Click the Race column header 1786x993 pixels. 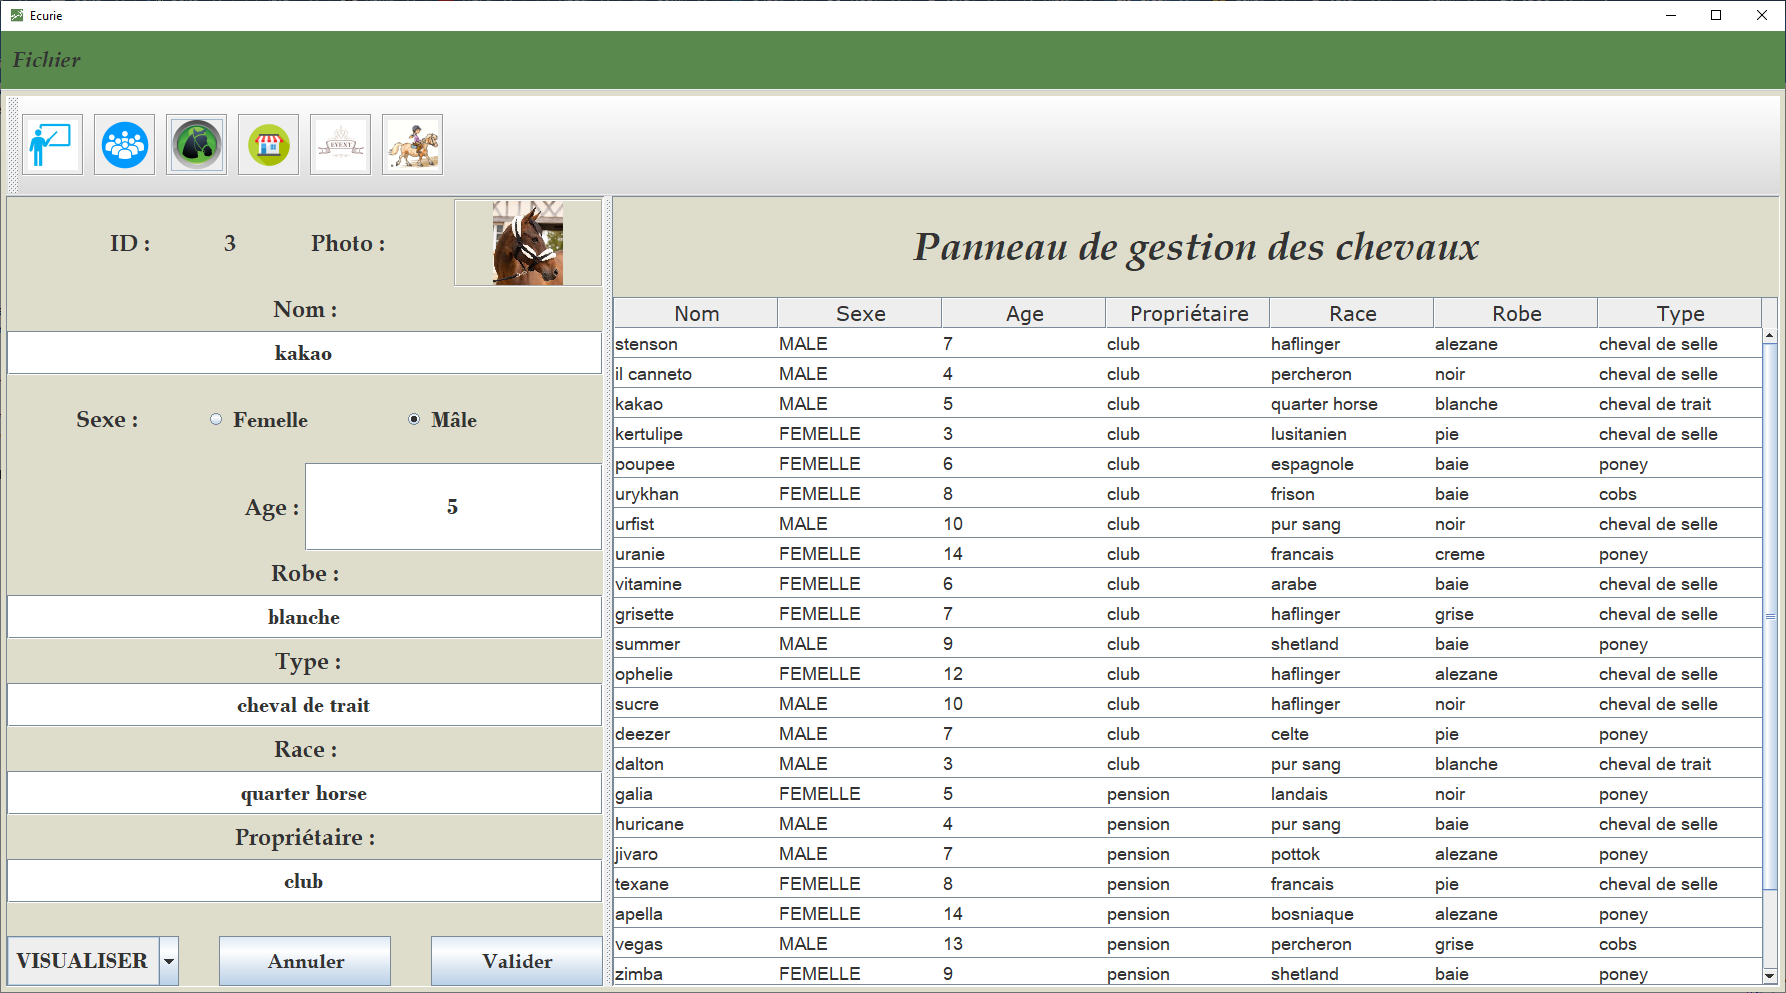coord(1352,314)
